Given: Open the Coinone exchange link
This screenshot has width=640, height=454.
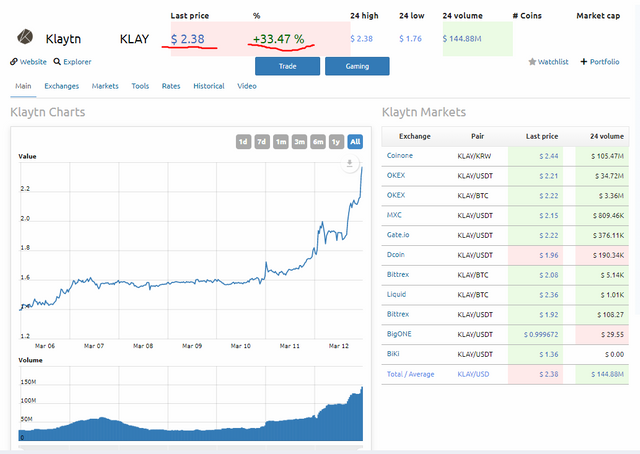Looking at the screenshot, I should coord(400,156).
